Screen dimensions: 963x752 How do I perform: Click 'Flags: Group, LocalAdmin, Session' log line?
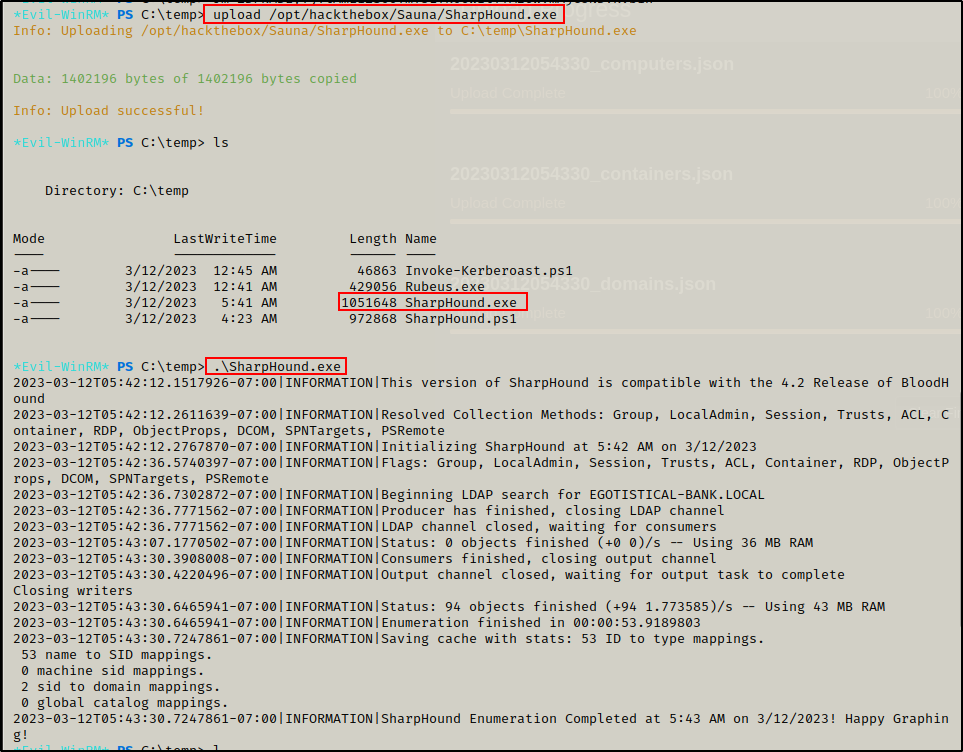pyautogui.click(x=481, y=471)
